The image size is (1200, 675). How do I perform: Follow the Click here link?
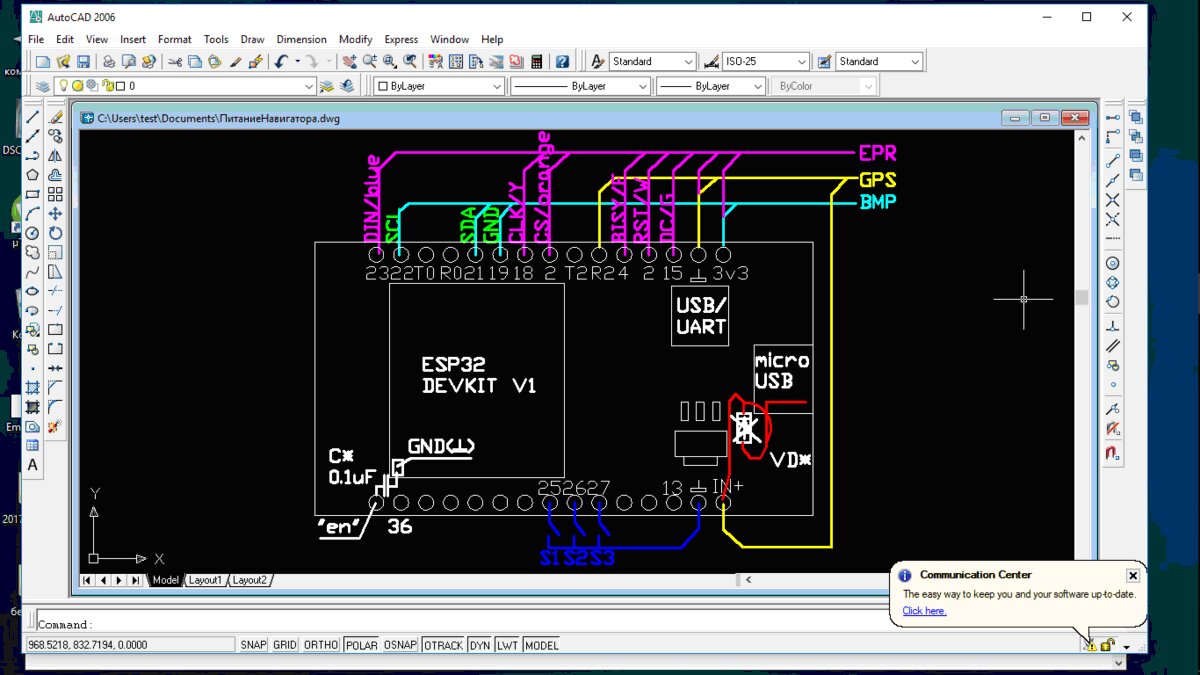[x=924, y=611]
